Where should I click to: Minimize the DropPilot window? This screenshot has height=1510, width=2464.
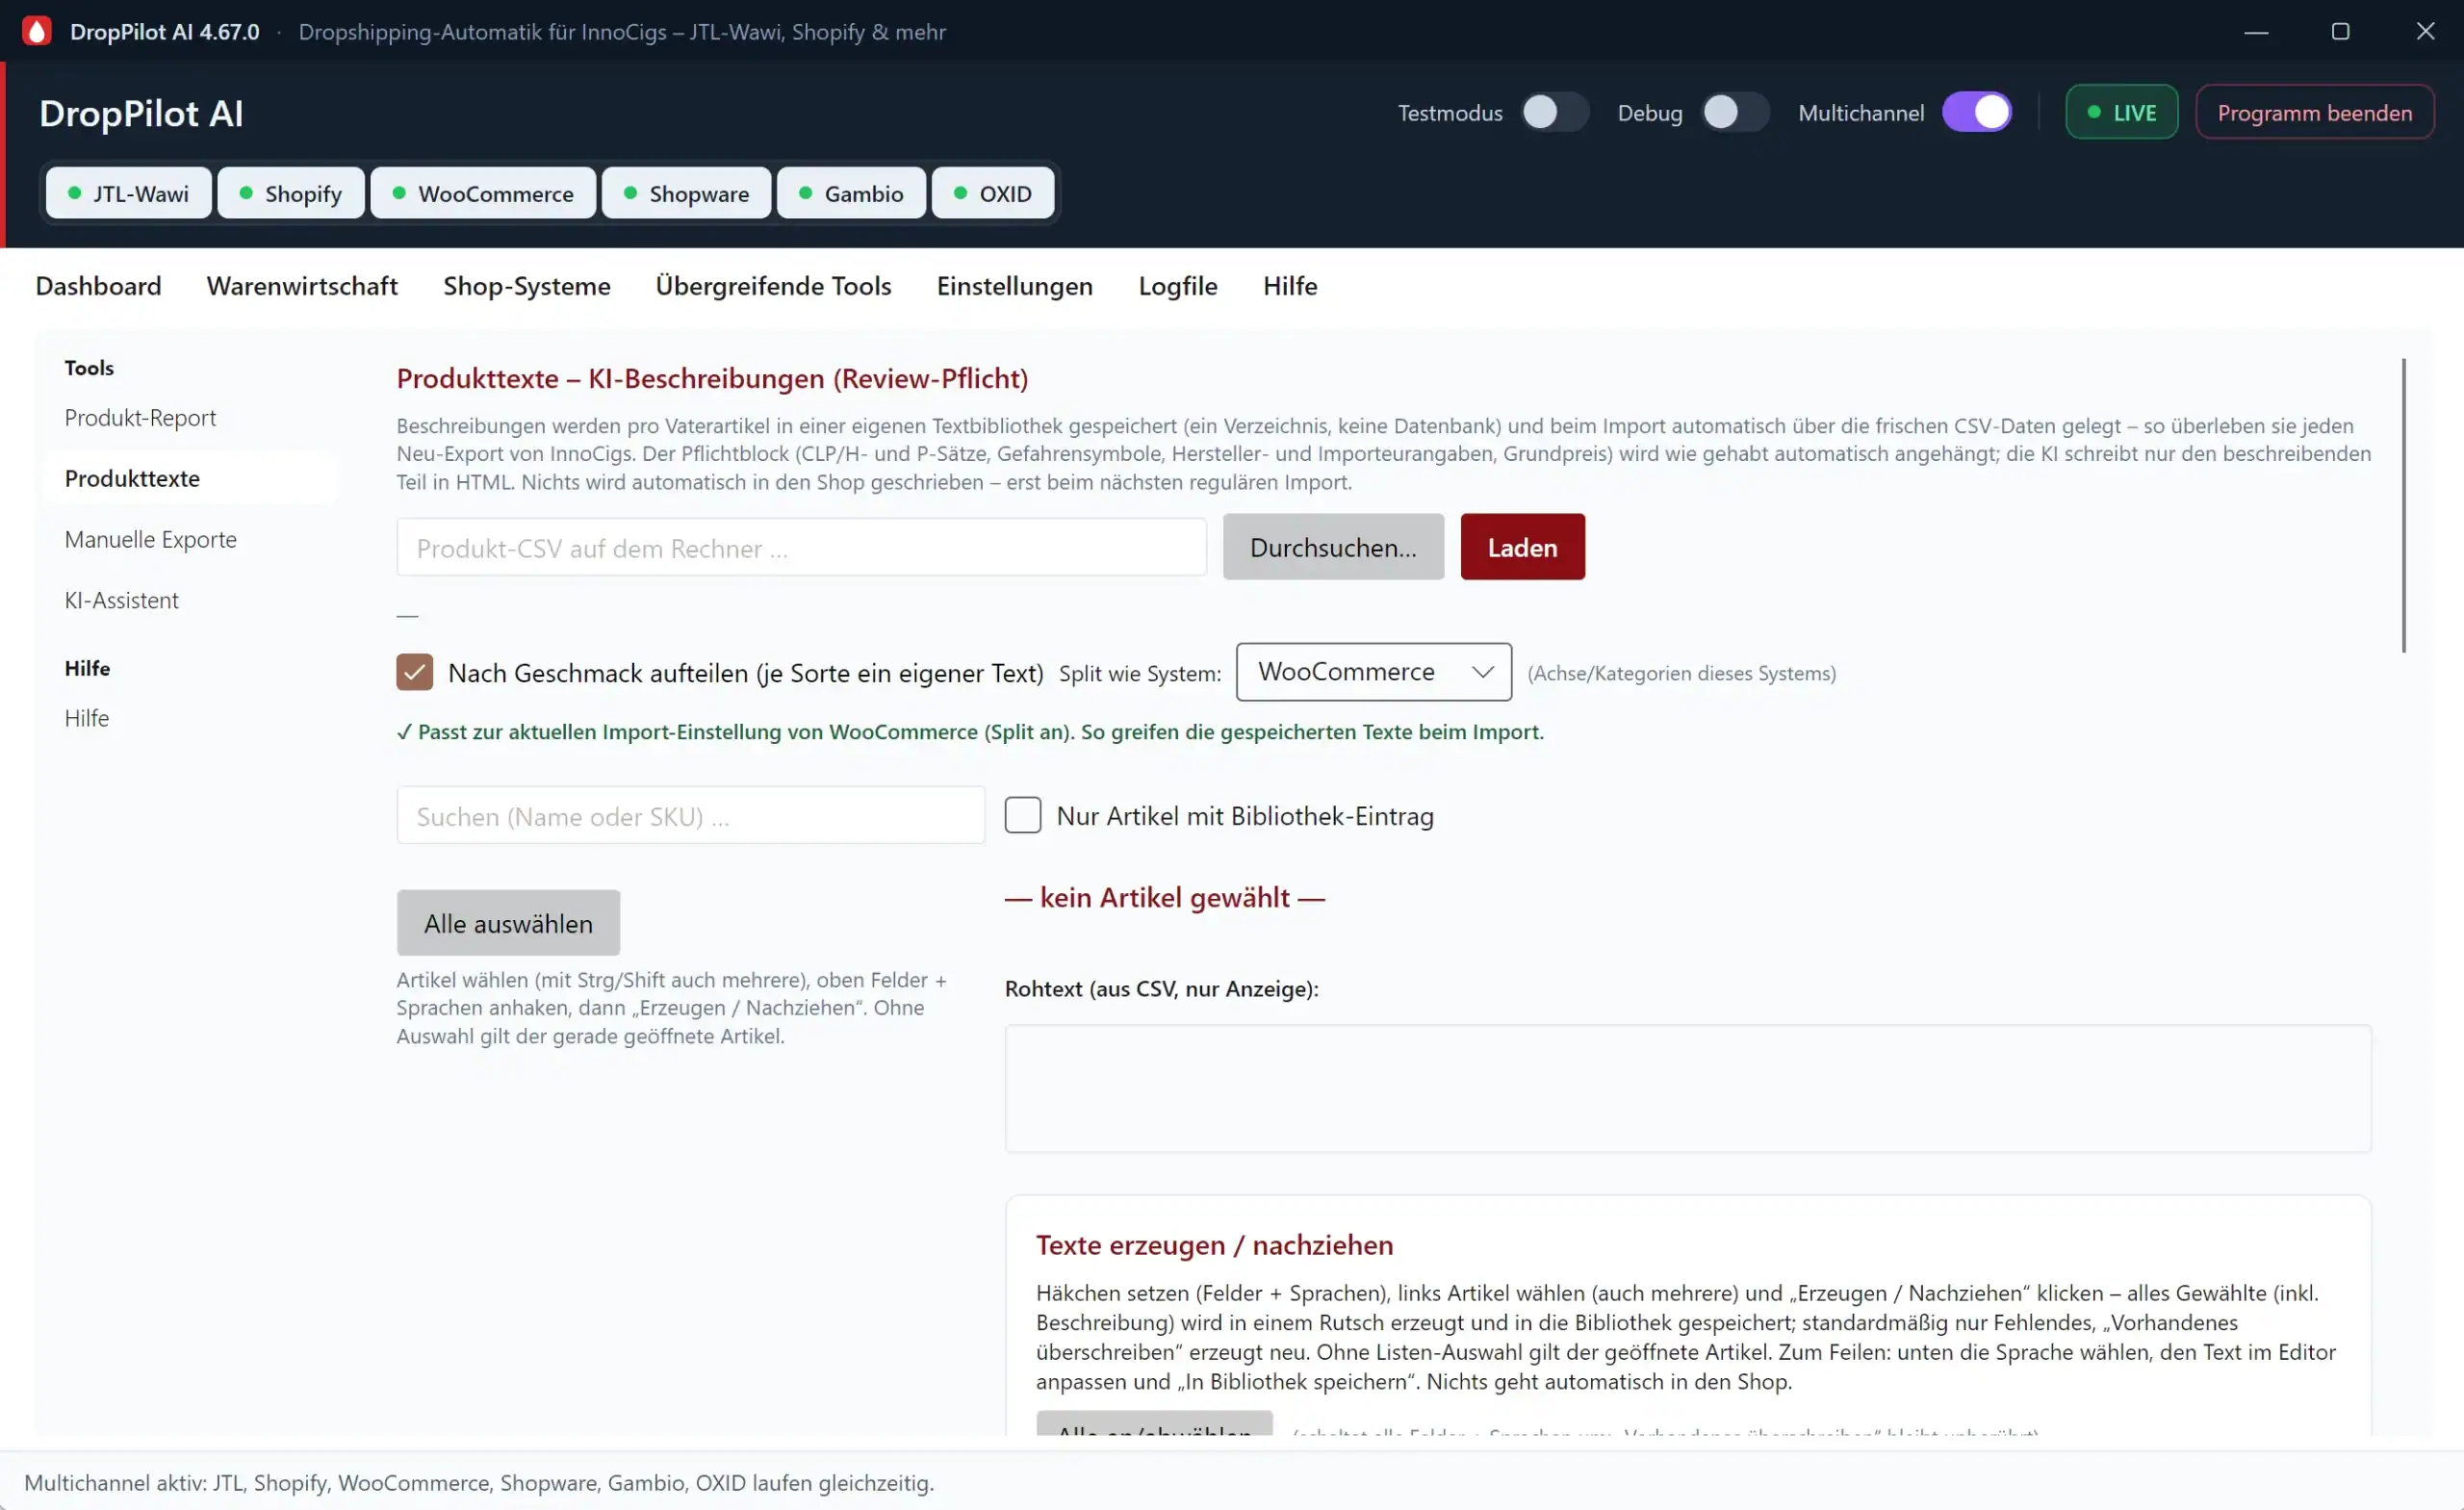click(x=2256, y=31)
